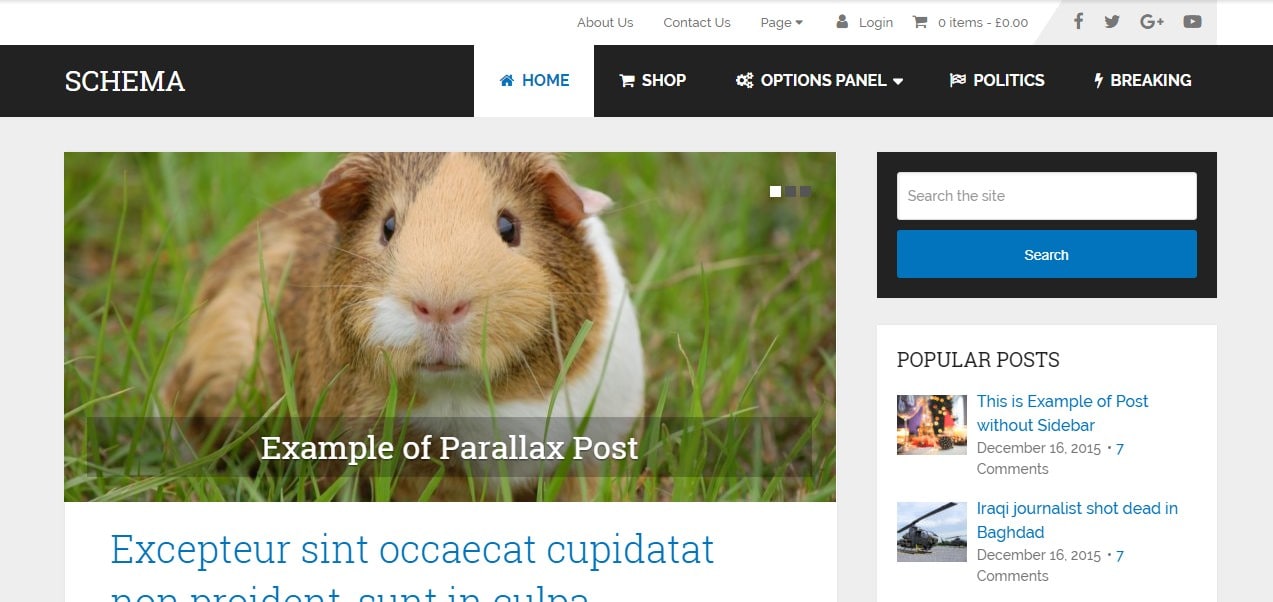Click the flag icon next to POLITICS
1273x602 pixels.
(957, 80)
